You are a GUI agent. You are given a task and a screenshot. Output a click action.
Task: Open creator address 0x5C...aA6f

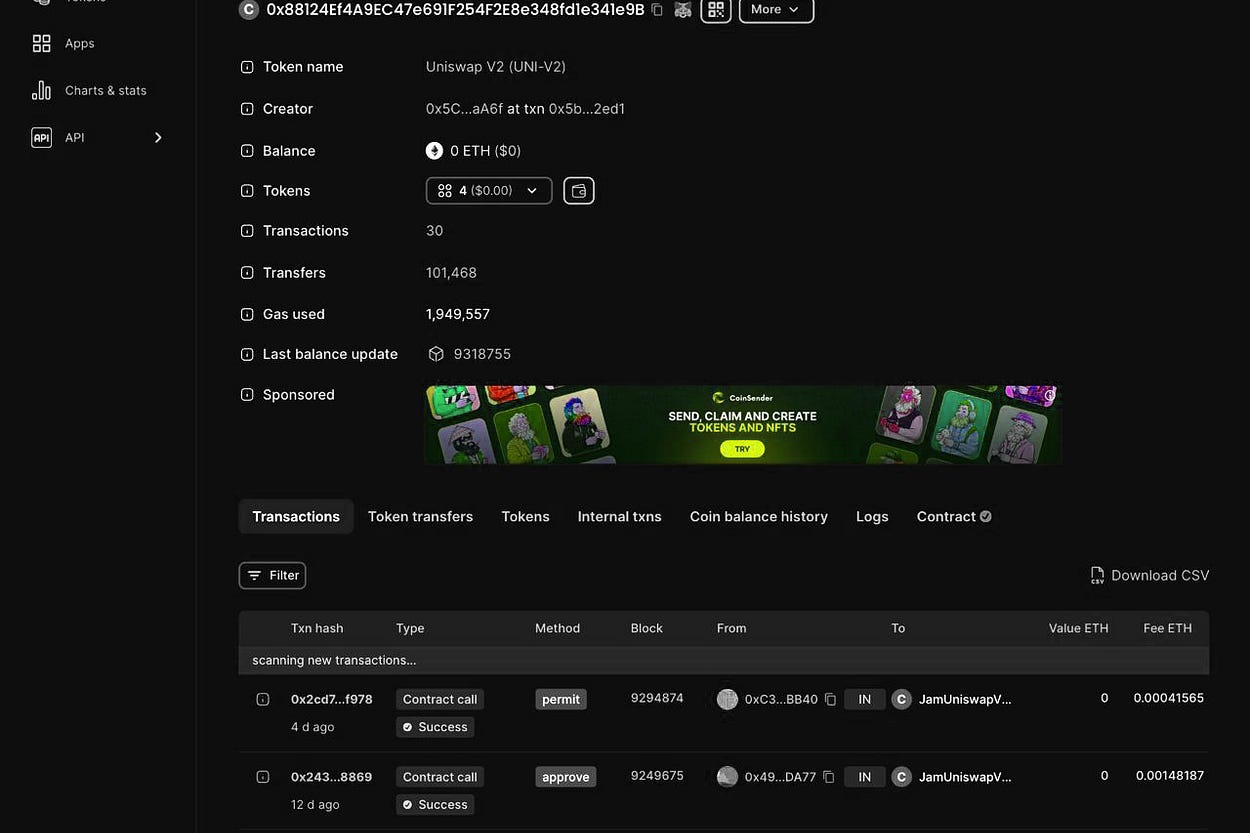click(463, 109)
